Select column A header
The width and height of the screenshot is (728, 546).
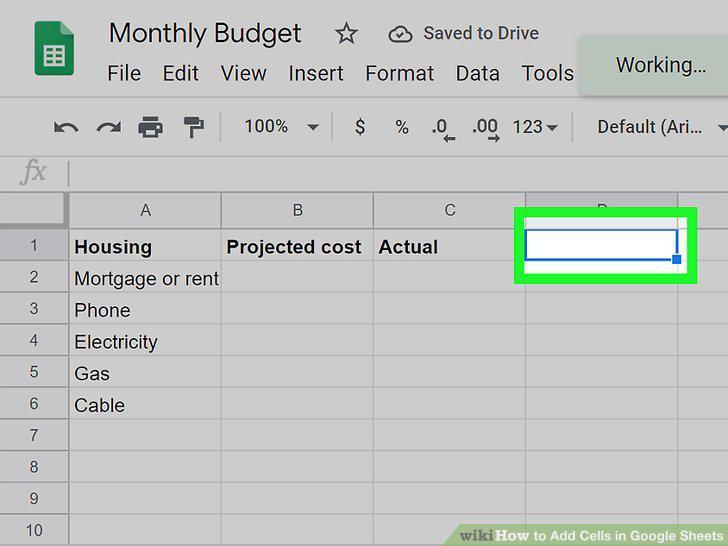pos(145,210)
